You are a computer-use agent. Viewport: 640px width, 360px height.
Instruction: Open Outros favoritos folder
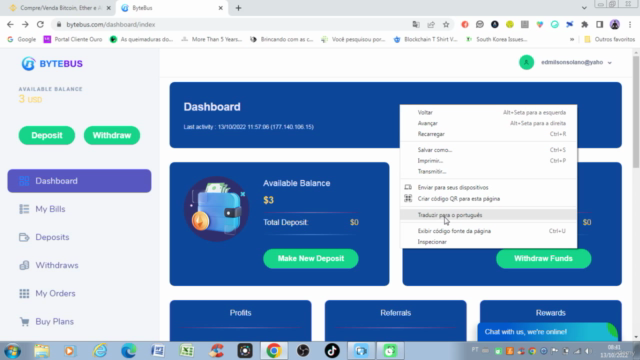tap(610, 39)
